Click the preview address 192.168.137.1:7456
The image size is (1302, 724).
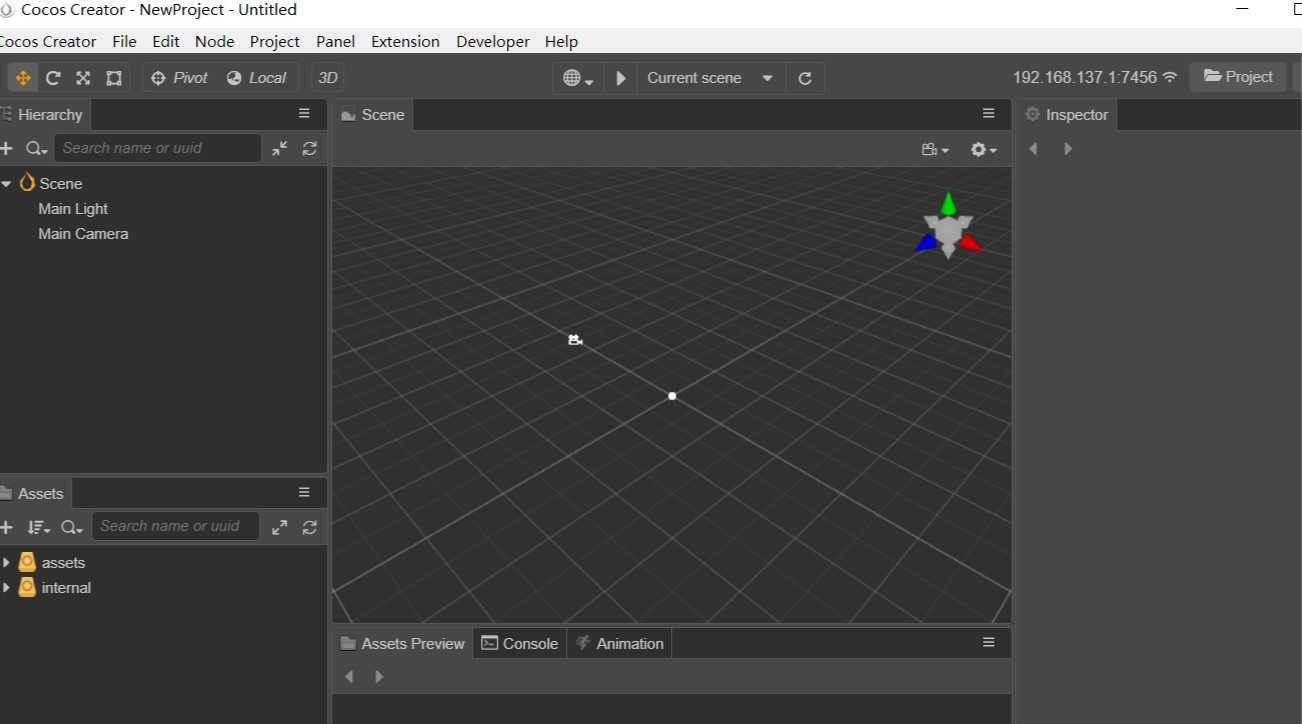click(1085, 77)
